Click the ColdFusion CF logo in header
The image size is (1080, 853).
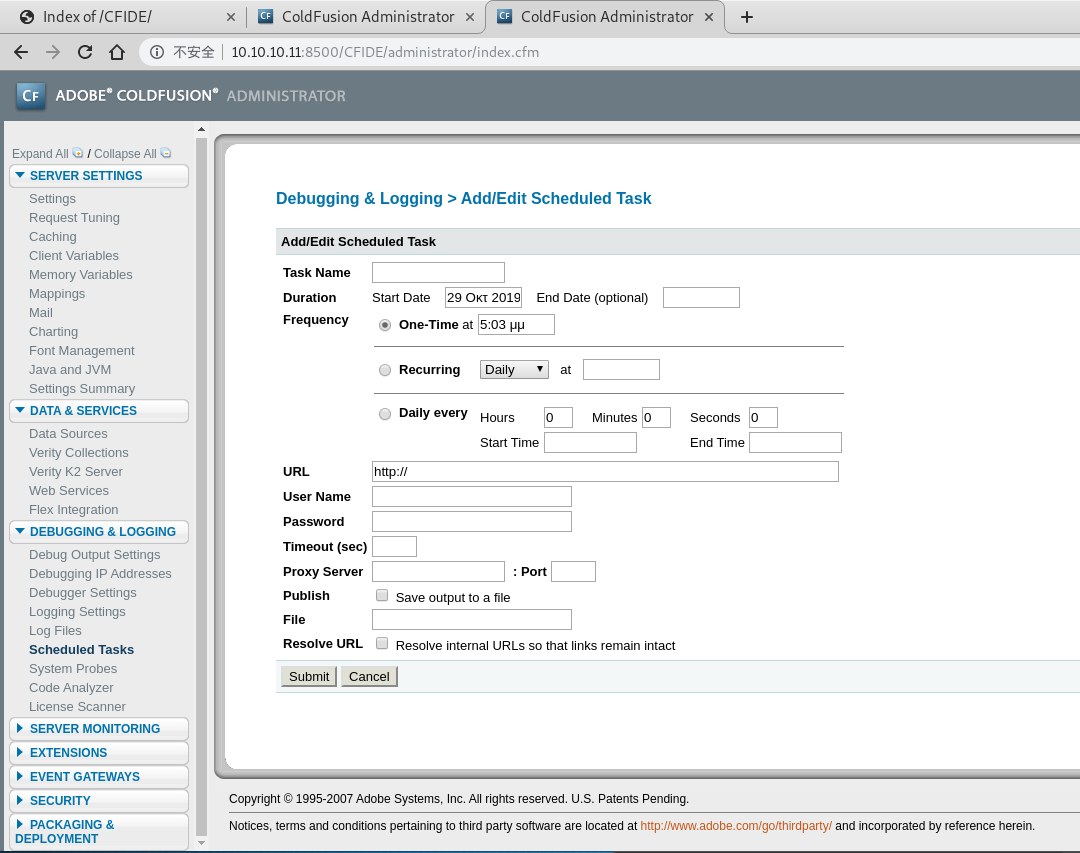click(31, 96)
